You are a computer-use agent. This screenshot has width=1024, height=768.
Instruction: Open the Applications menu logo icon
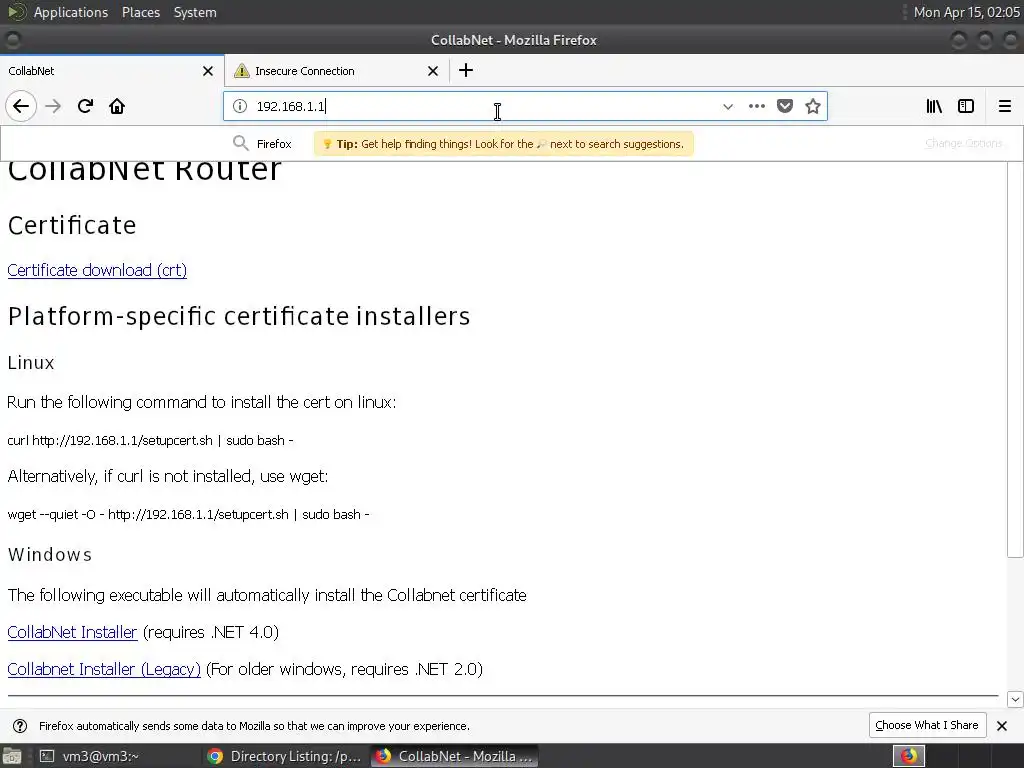click(x=17, y=12)
